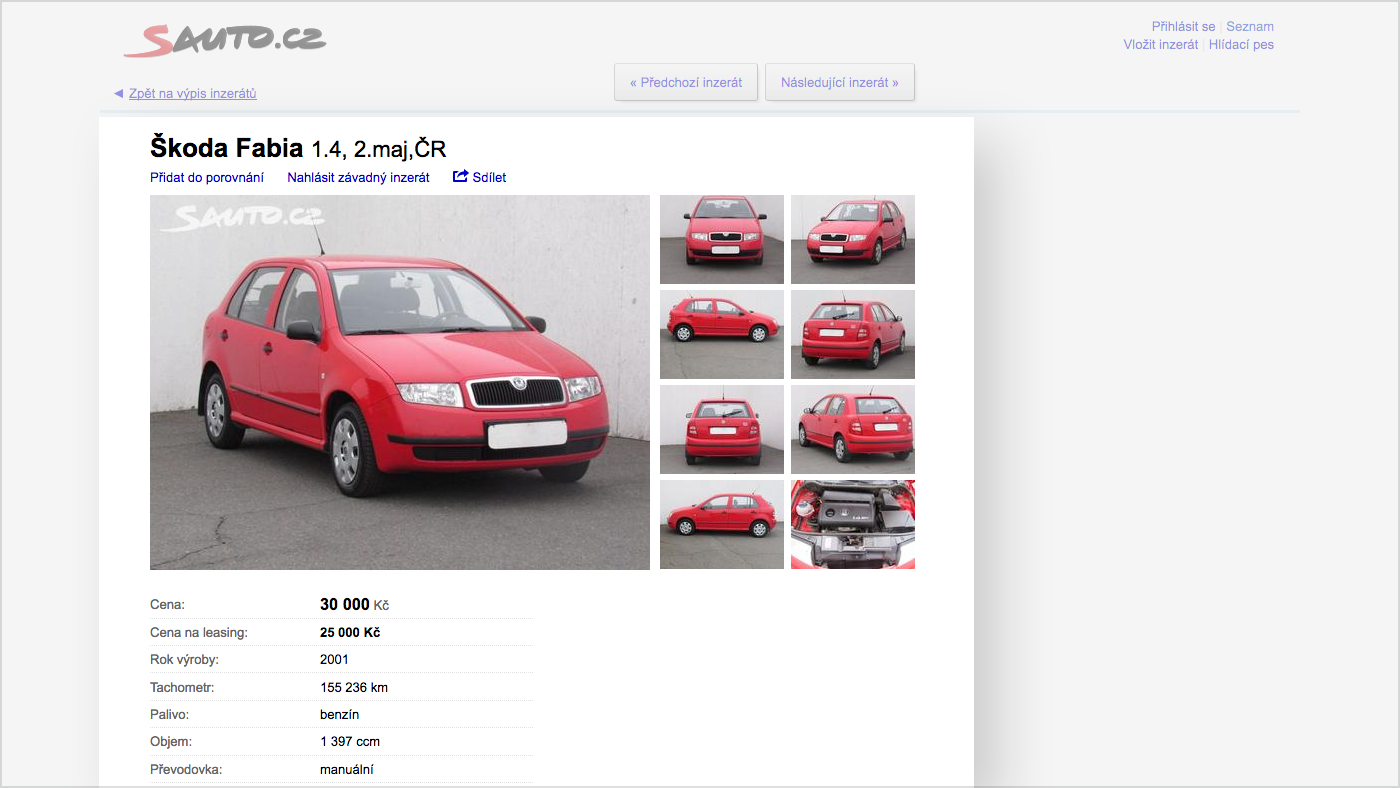1400x788 pixels.
Task: Click Nahlásit závadný inzerát link
Action: click(x=358, y=177)
